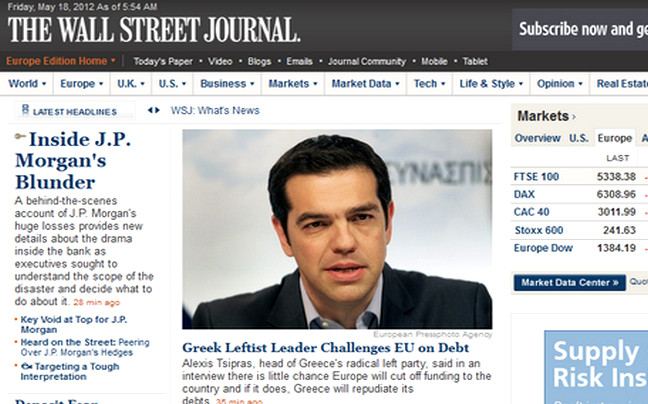Screen dimensions: 648x404
Task: Click the 28 min ago timestamp
Action: click(97, 303)
